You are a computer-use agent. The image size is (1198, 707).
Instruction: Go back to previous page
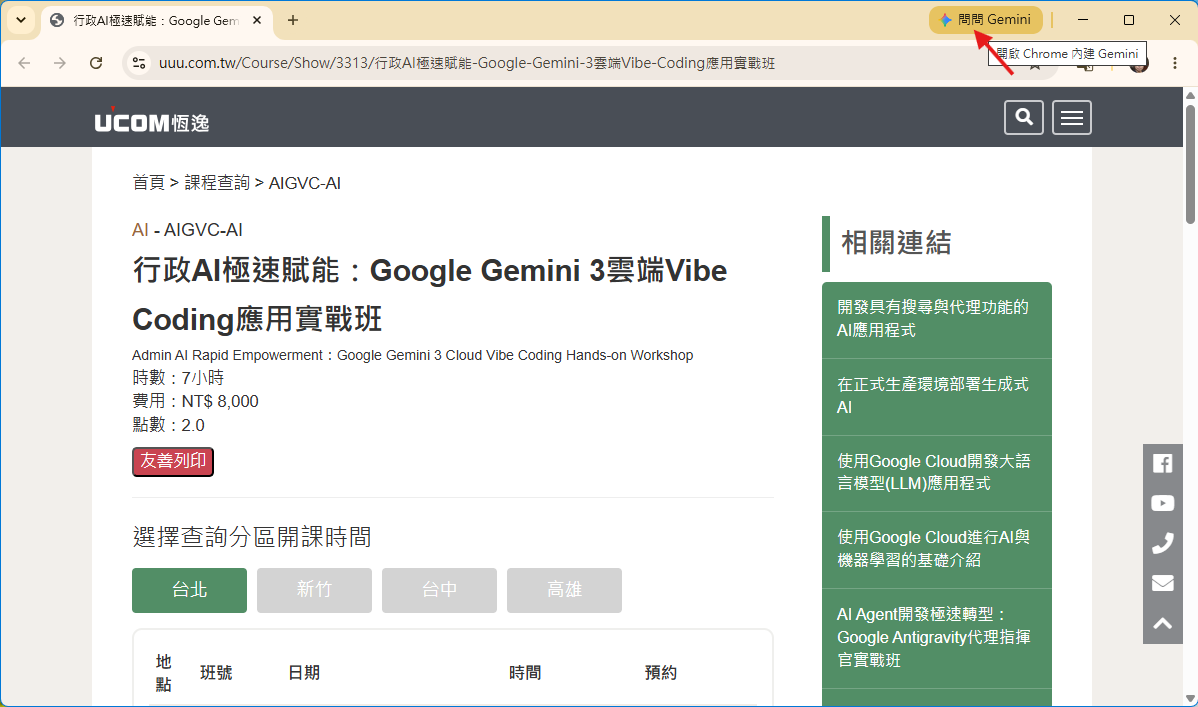[24, 63]
